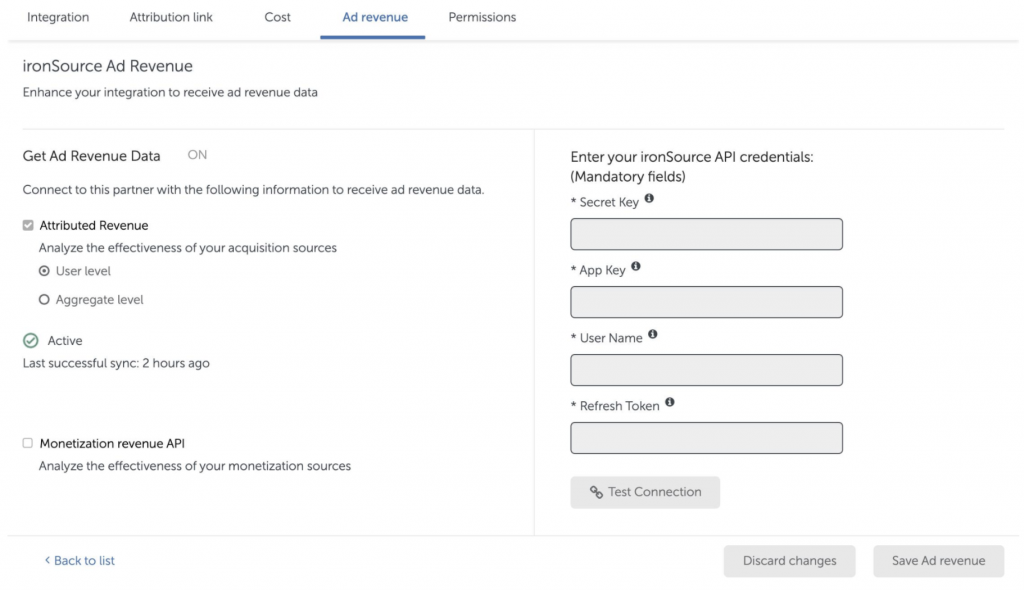This screenshot has width=1024, height=590.
Task: Enable the Monetization revenue API checkbox
Action: click(x=28, y=443)
